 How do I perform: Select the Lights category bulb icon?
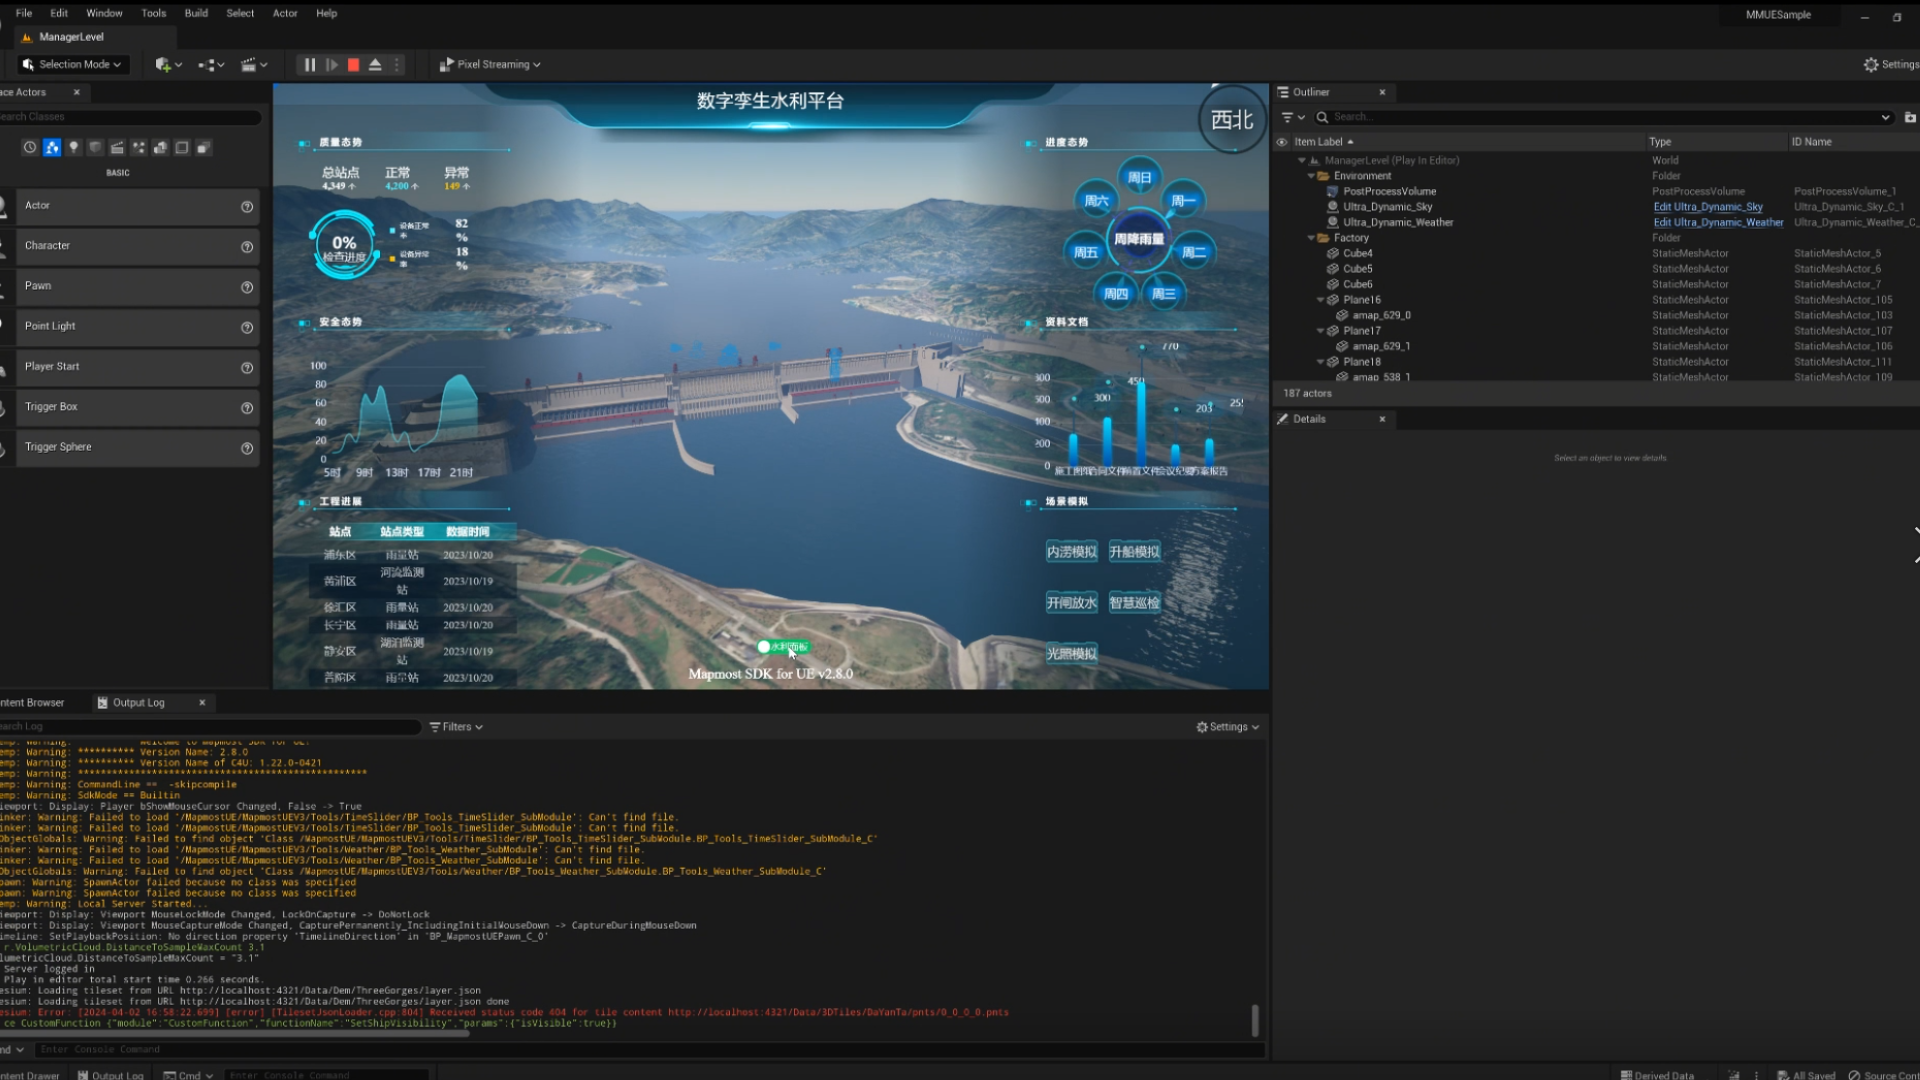(x=73, y=147)
